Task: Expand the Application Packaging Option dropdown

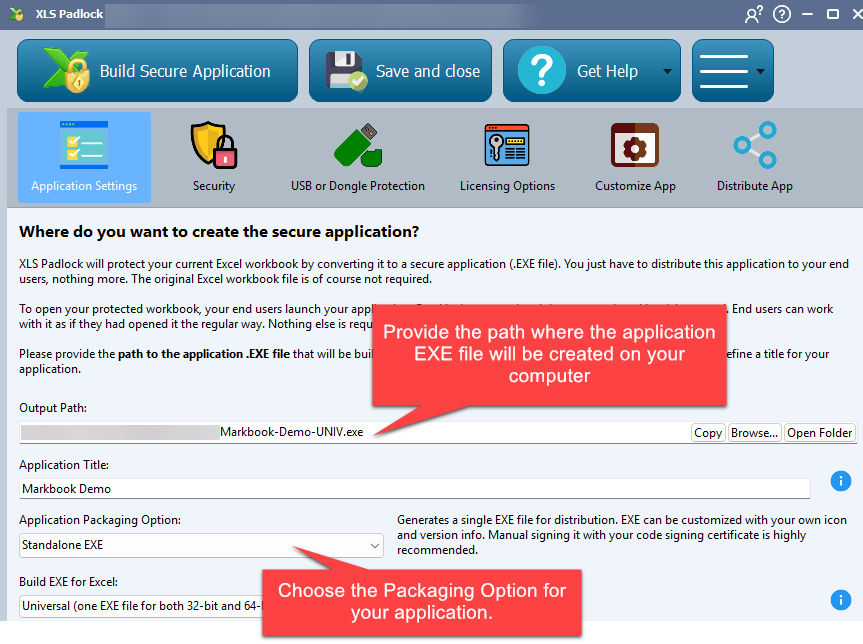Action: point(201,545)
